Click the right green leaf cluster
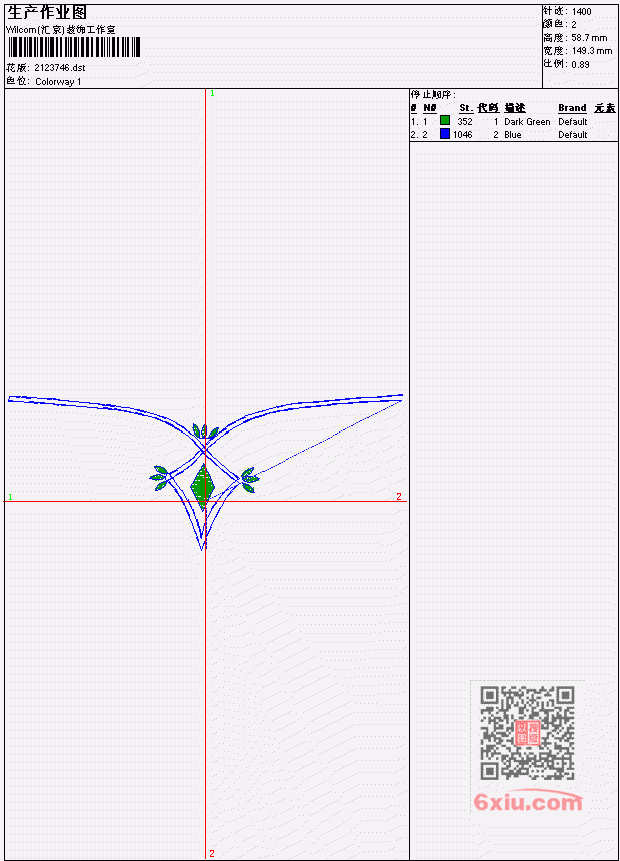The height and width of the screenshot is (861, 620). point(249,479)
